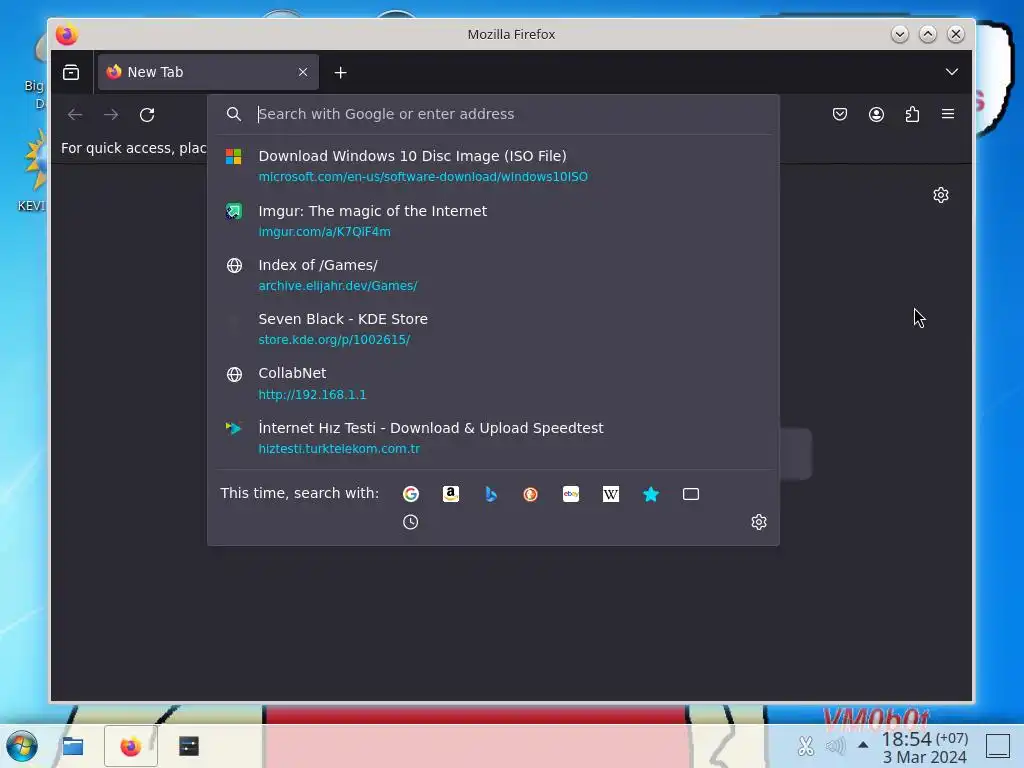Screen dimensions: 1024x768
Task: Open the Firefox account menu
Action: tap(876, 115)
